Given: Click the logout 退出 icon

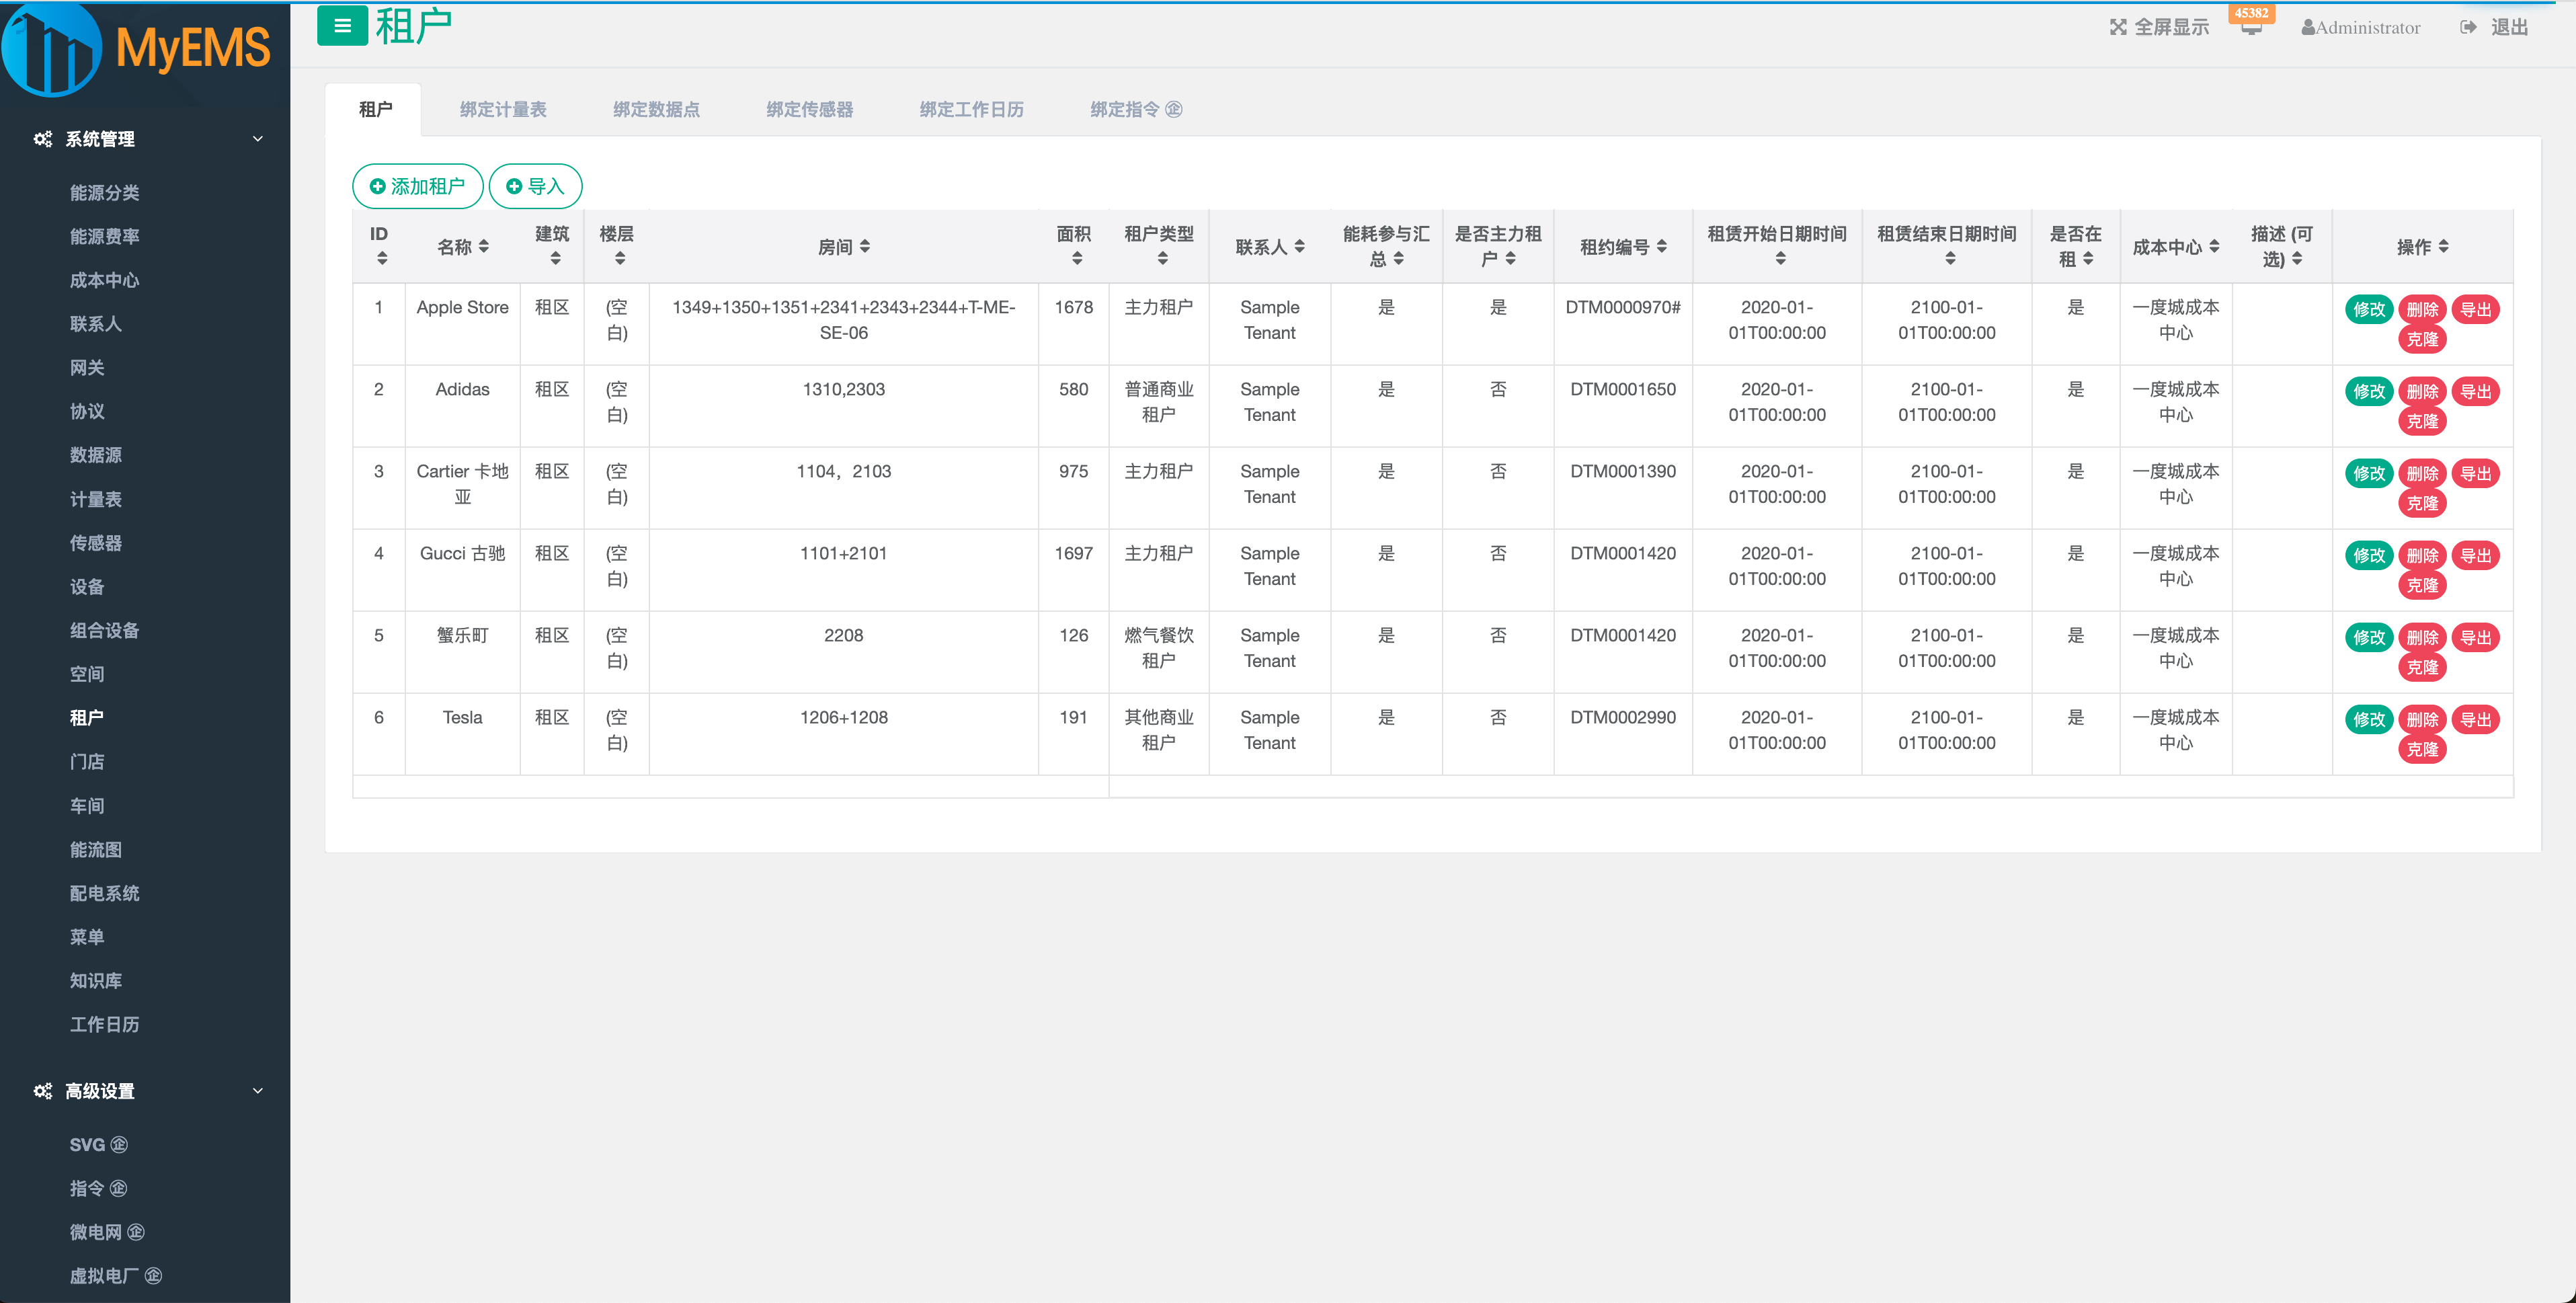Looking at the screenshot, I should [x=2468, y=27].
